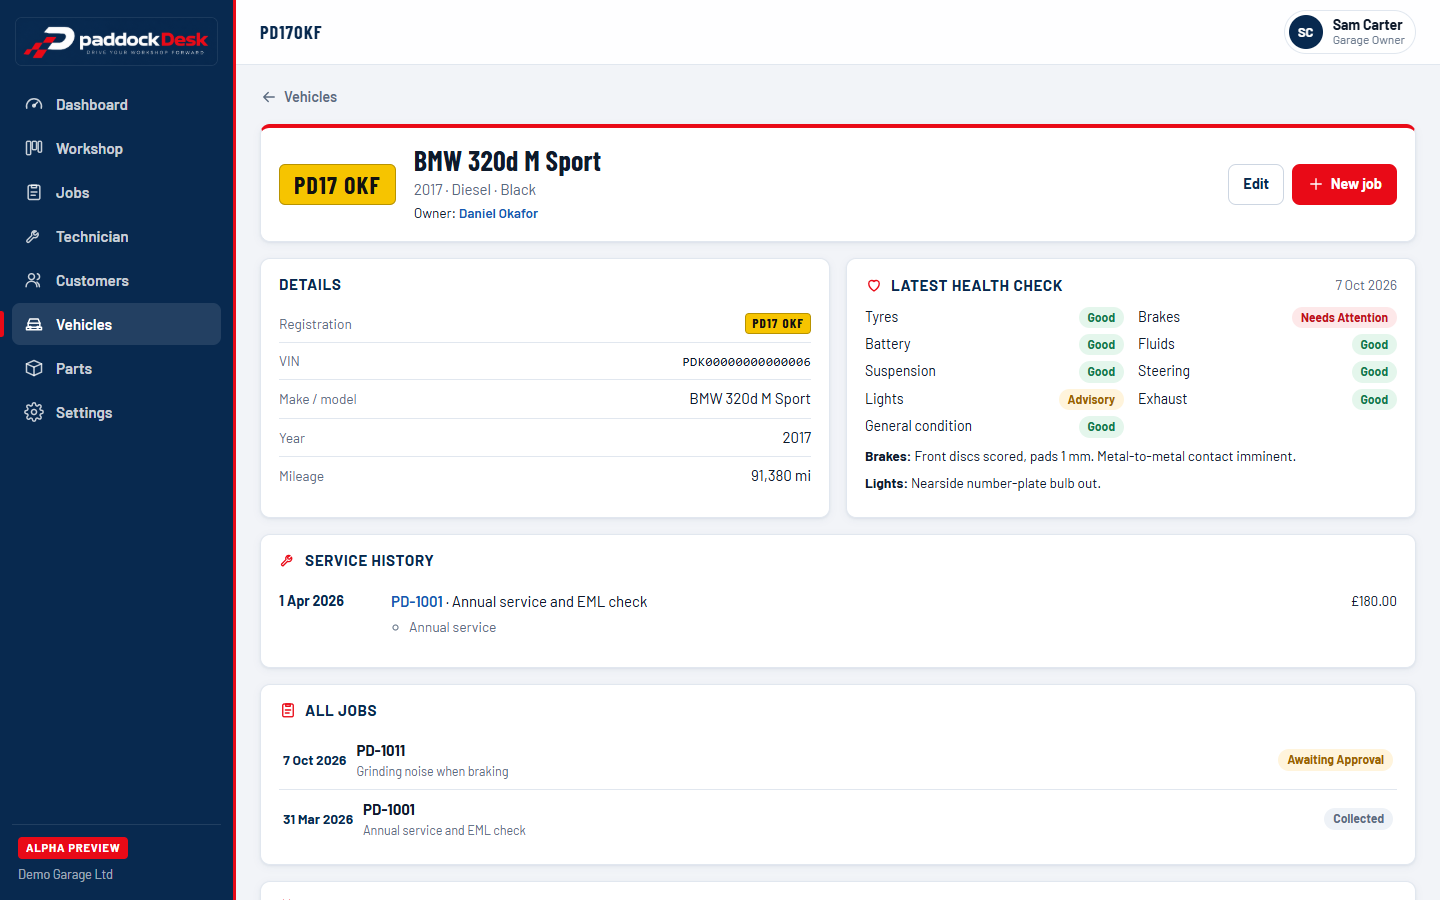1440x900 pixels.
Task: Click the Needs Attention brakes badge
Action: [x=1344, y=318]
